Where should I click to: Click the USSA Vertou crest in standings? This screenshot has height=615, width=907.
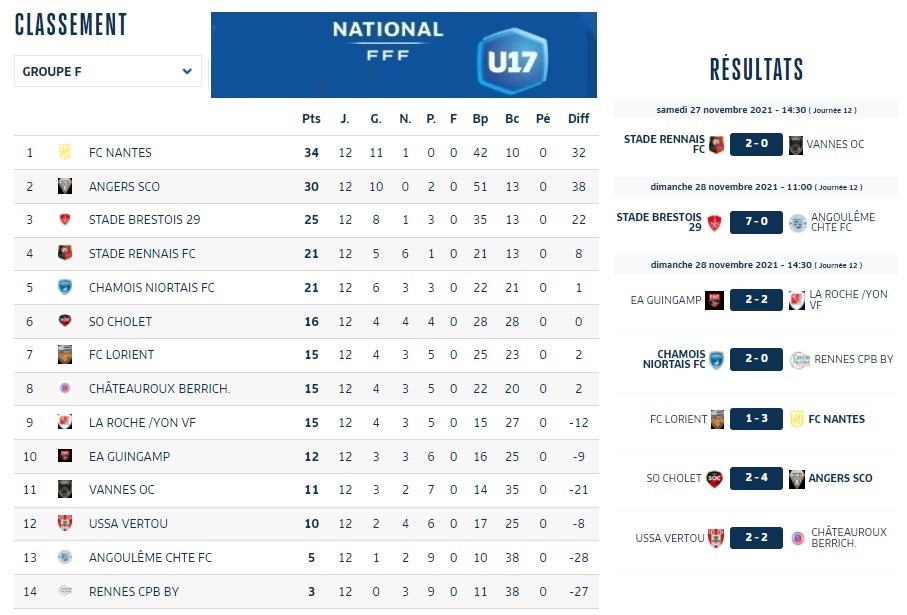point(65,524)
